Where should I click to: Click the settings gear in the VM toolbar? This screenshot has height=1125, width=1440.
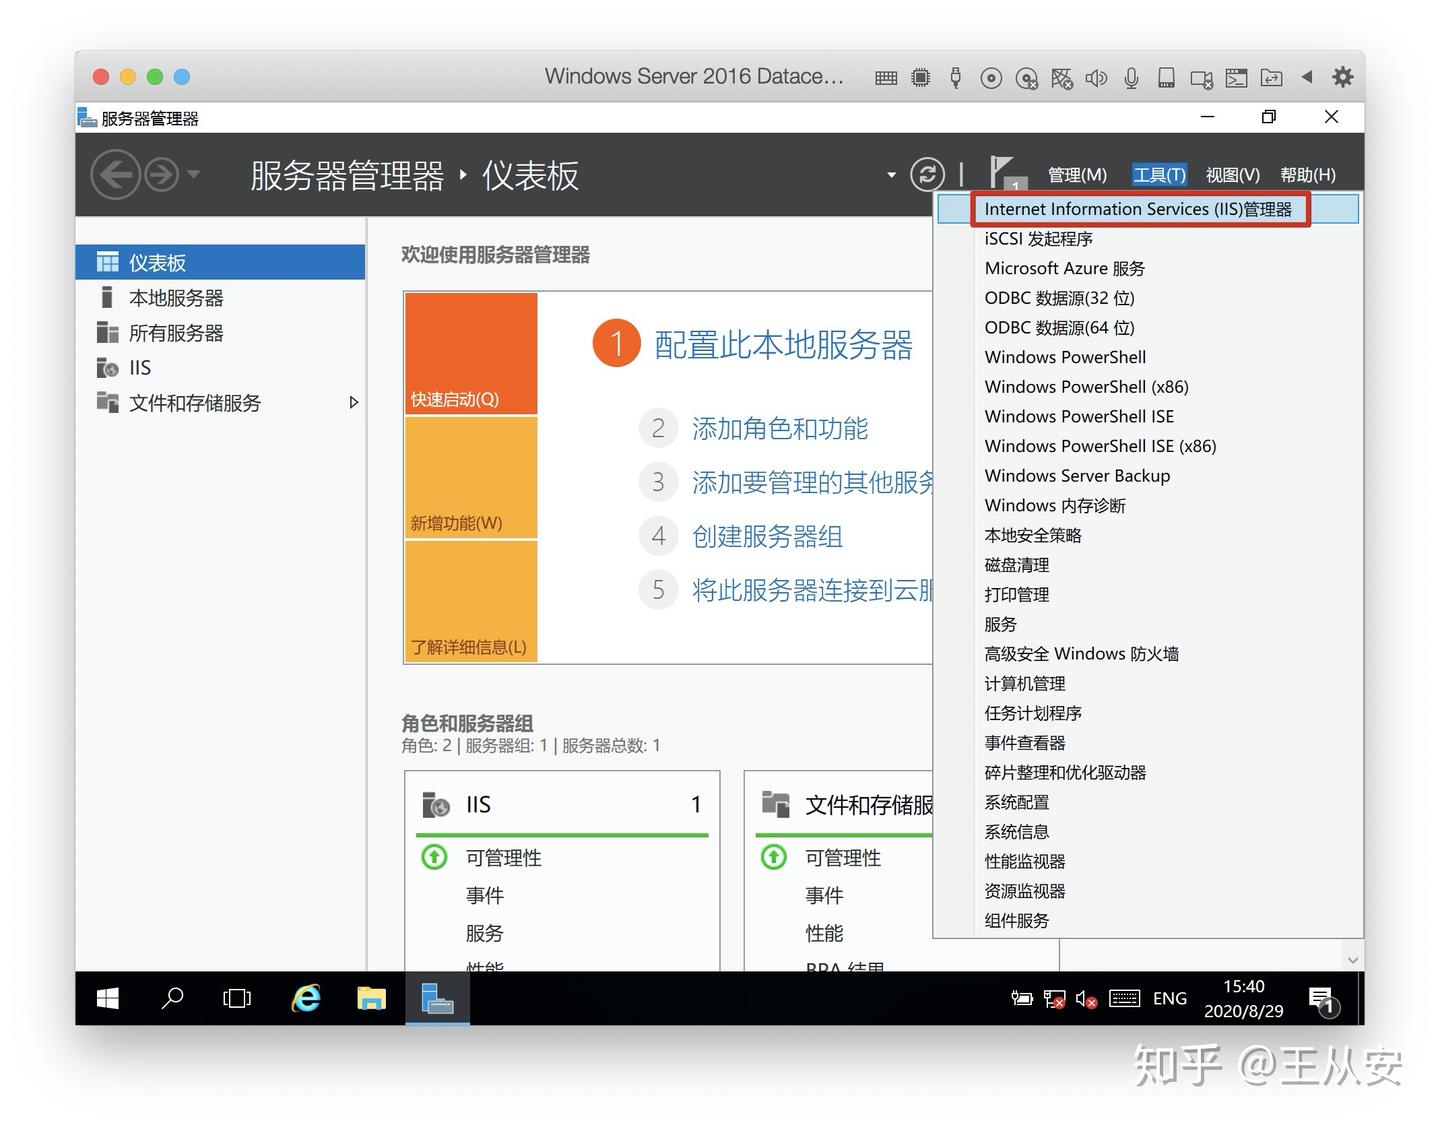point(1342,76)
